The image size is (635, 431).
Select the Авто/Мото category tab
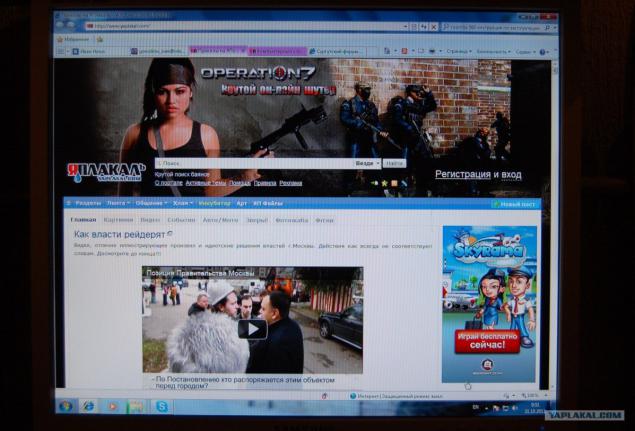(x=220, y=220)
